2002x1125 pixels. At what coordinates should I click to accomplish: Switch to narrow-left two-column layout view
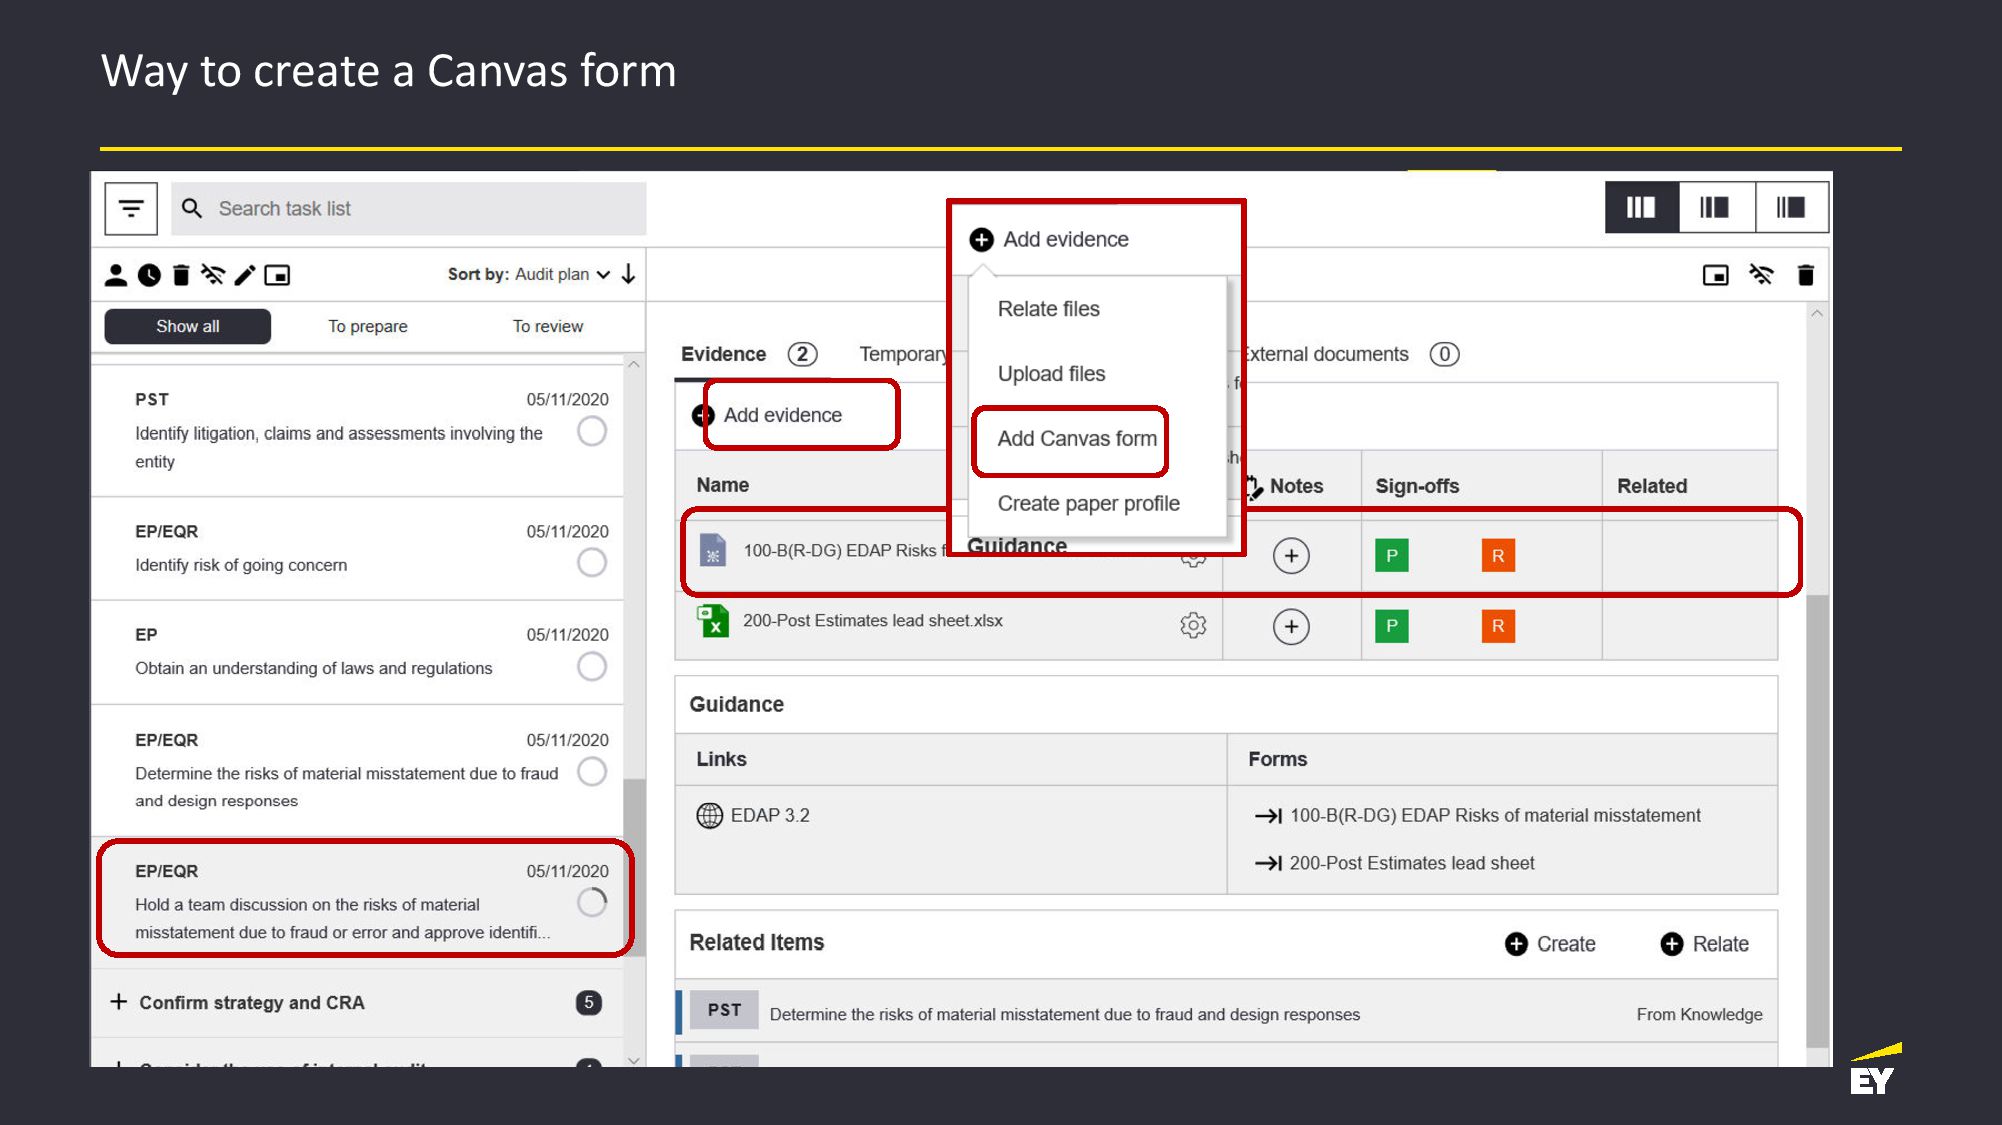1715,207
